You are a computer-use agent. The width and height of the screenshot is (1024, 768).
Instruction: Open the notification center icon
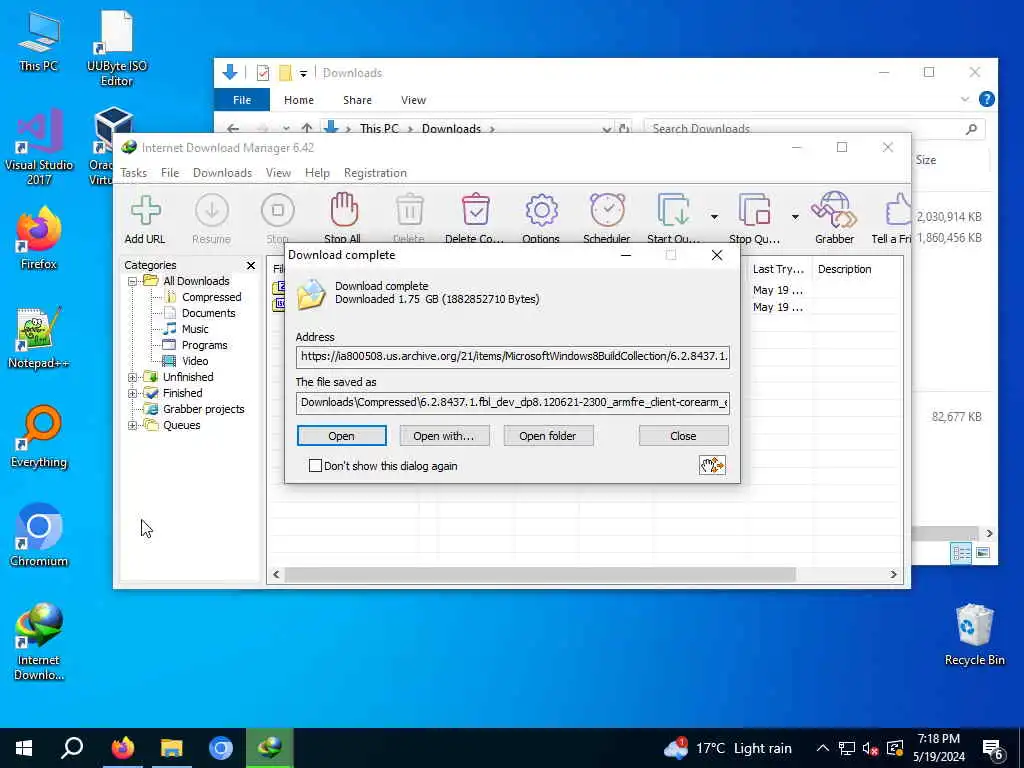click(x=993, y=748)
